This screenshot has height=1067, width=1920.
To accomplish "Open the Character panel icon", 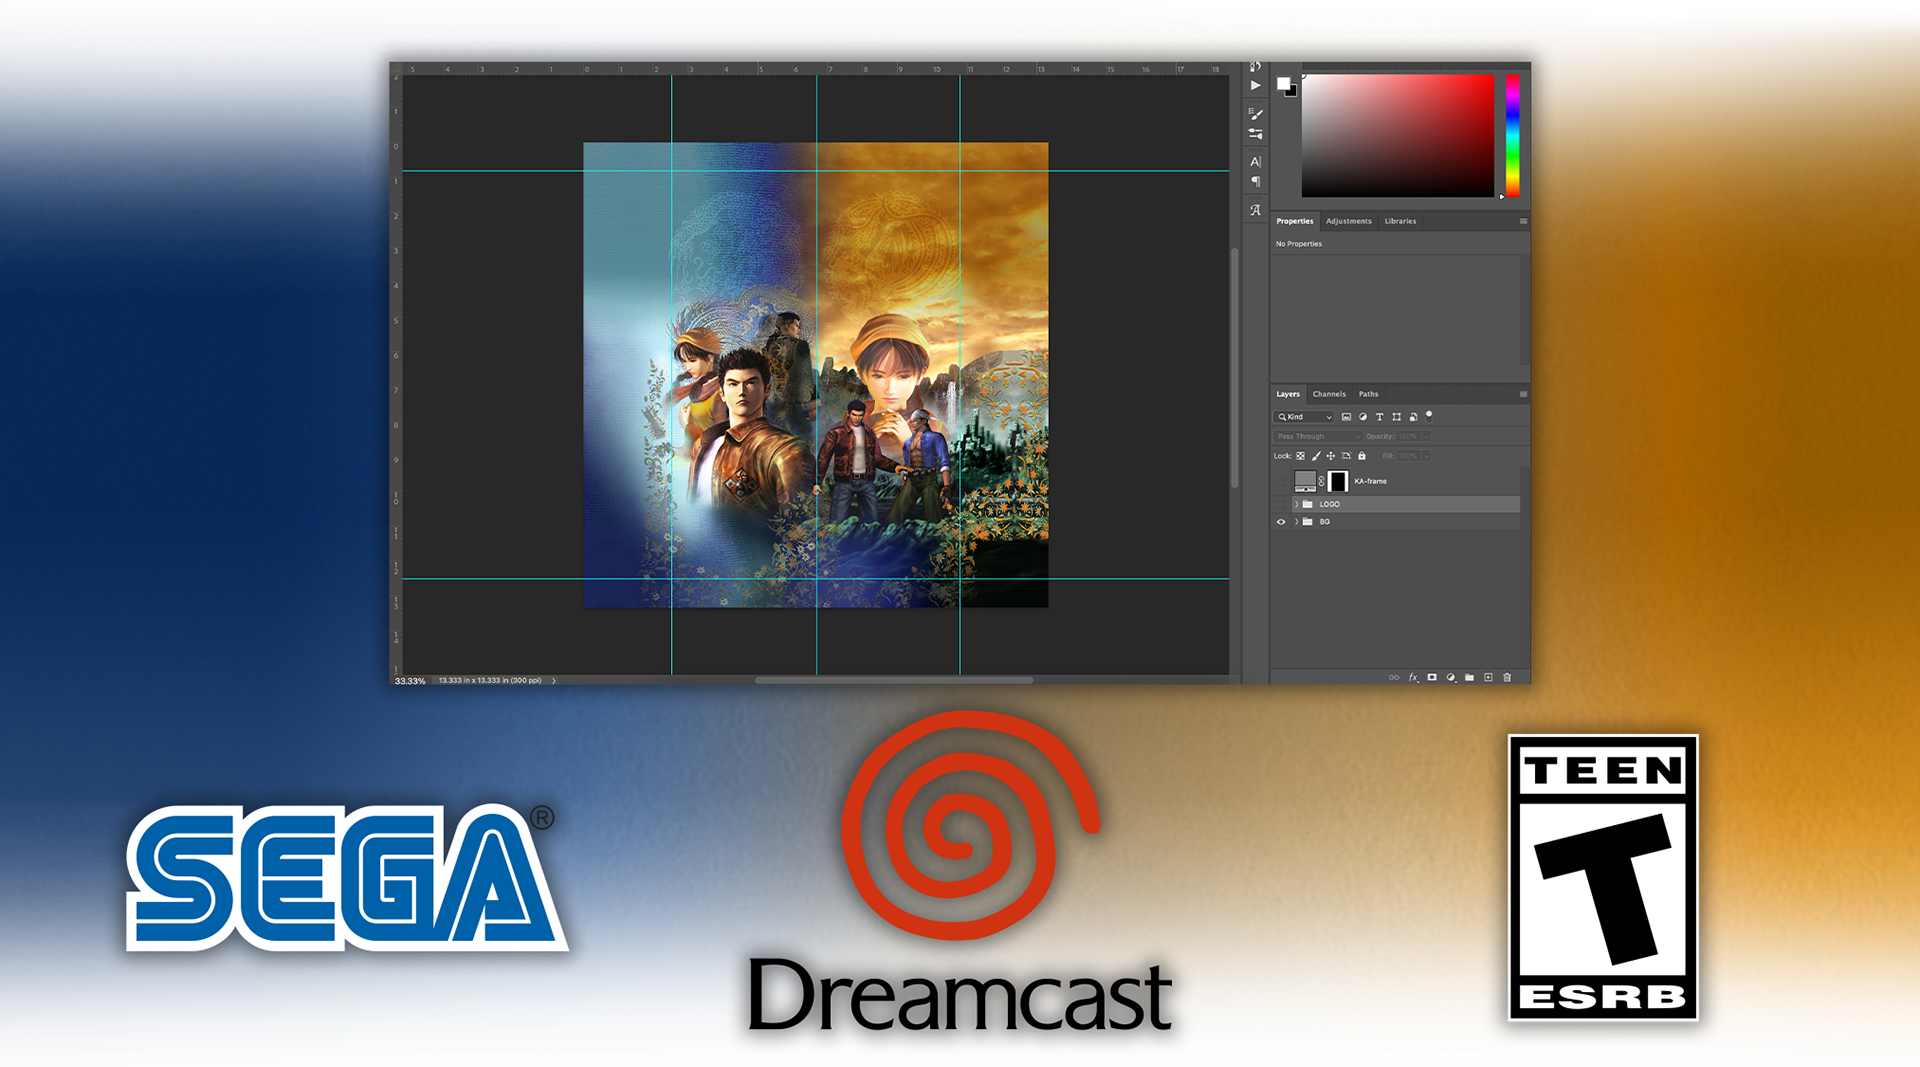I will coord(1255,161).
